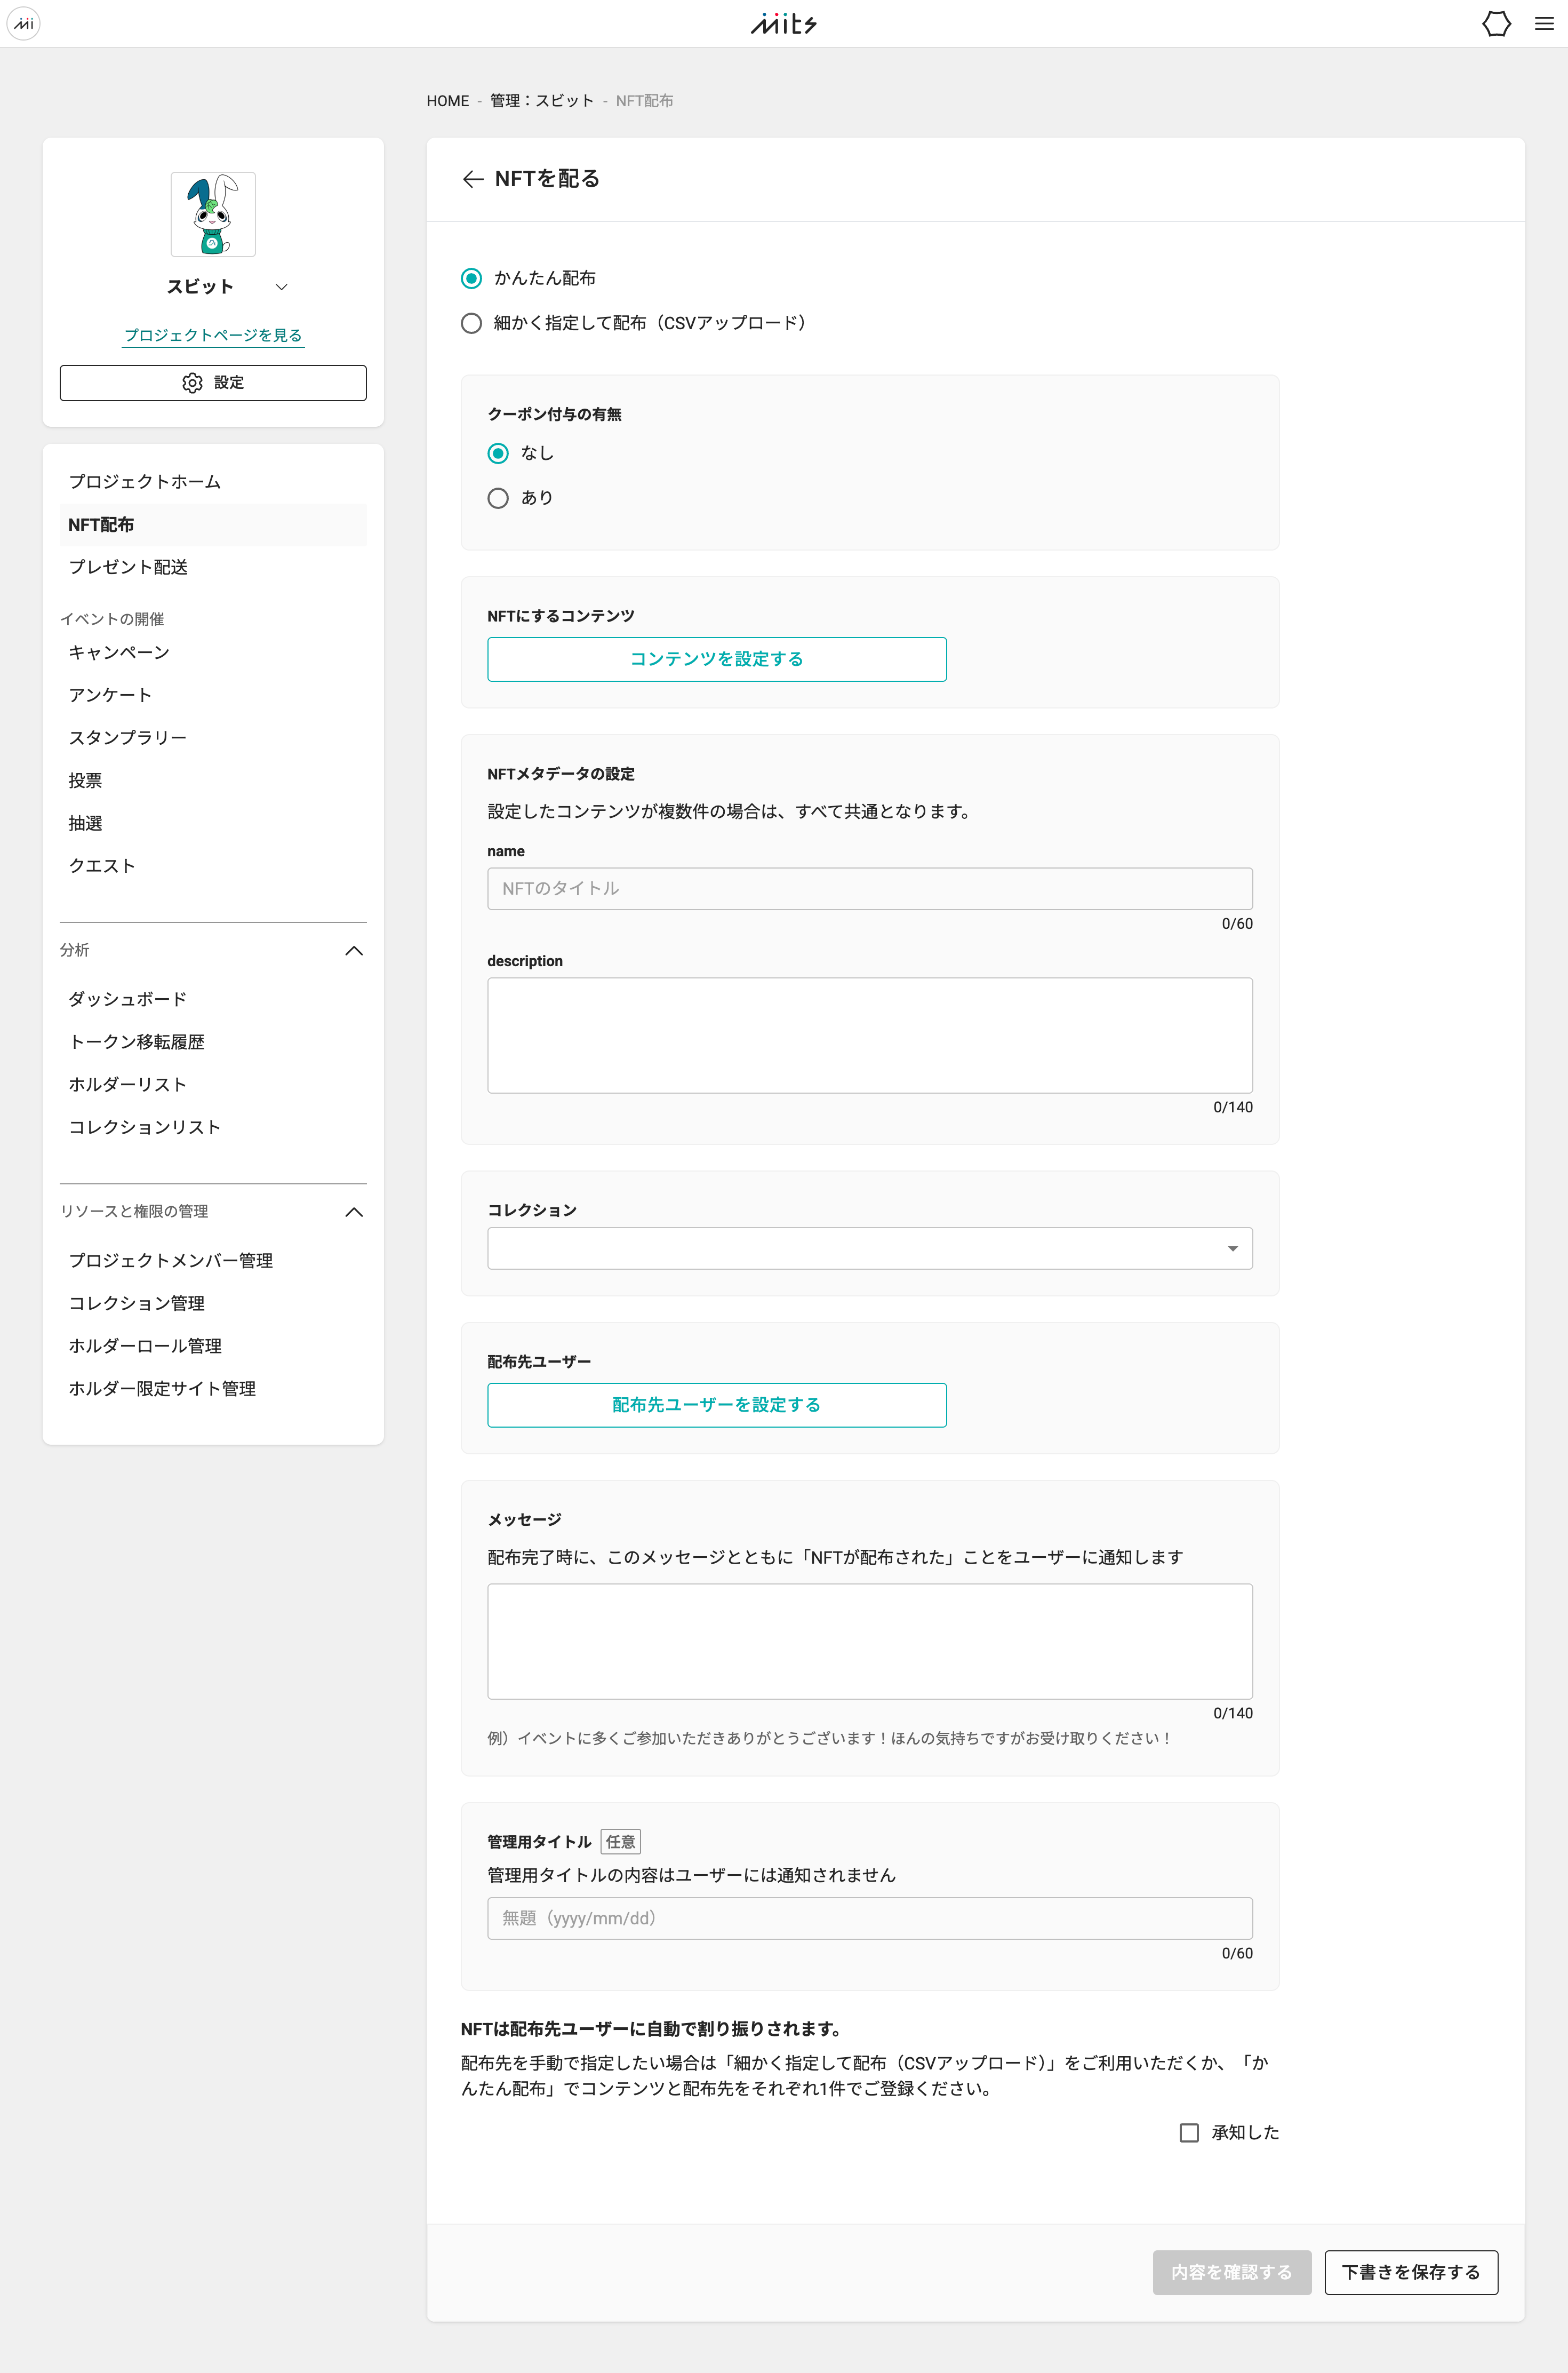Open コレクションリスト in sidebar
Image resolution: width=1568 pixels, height=2373 pixels.
(213, 1127)
